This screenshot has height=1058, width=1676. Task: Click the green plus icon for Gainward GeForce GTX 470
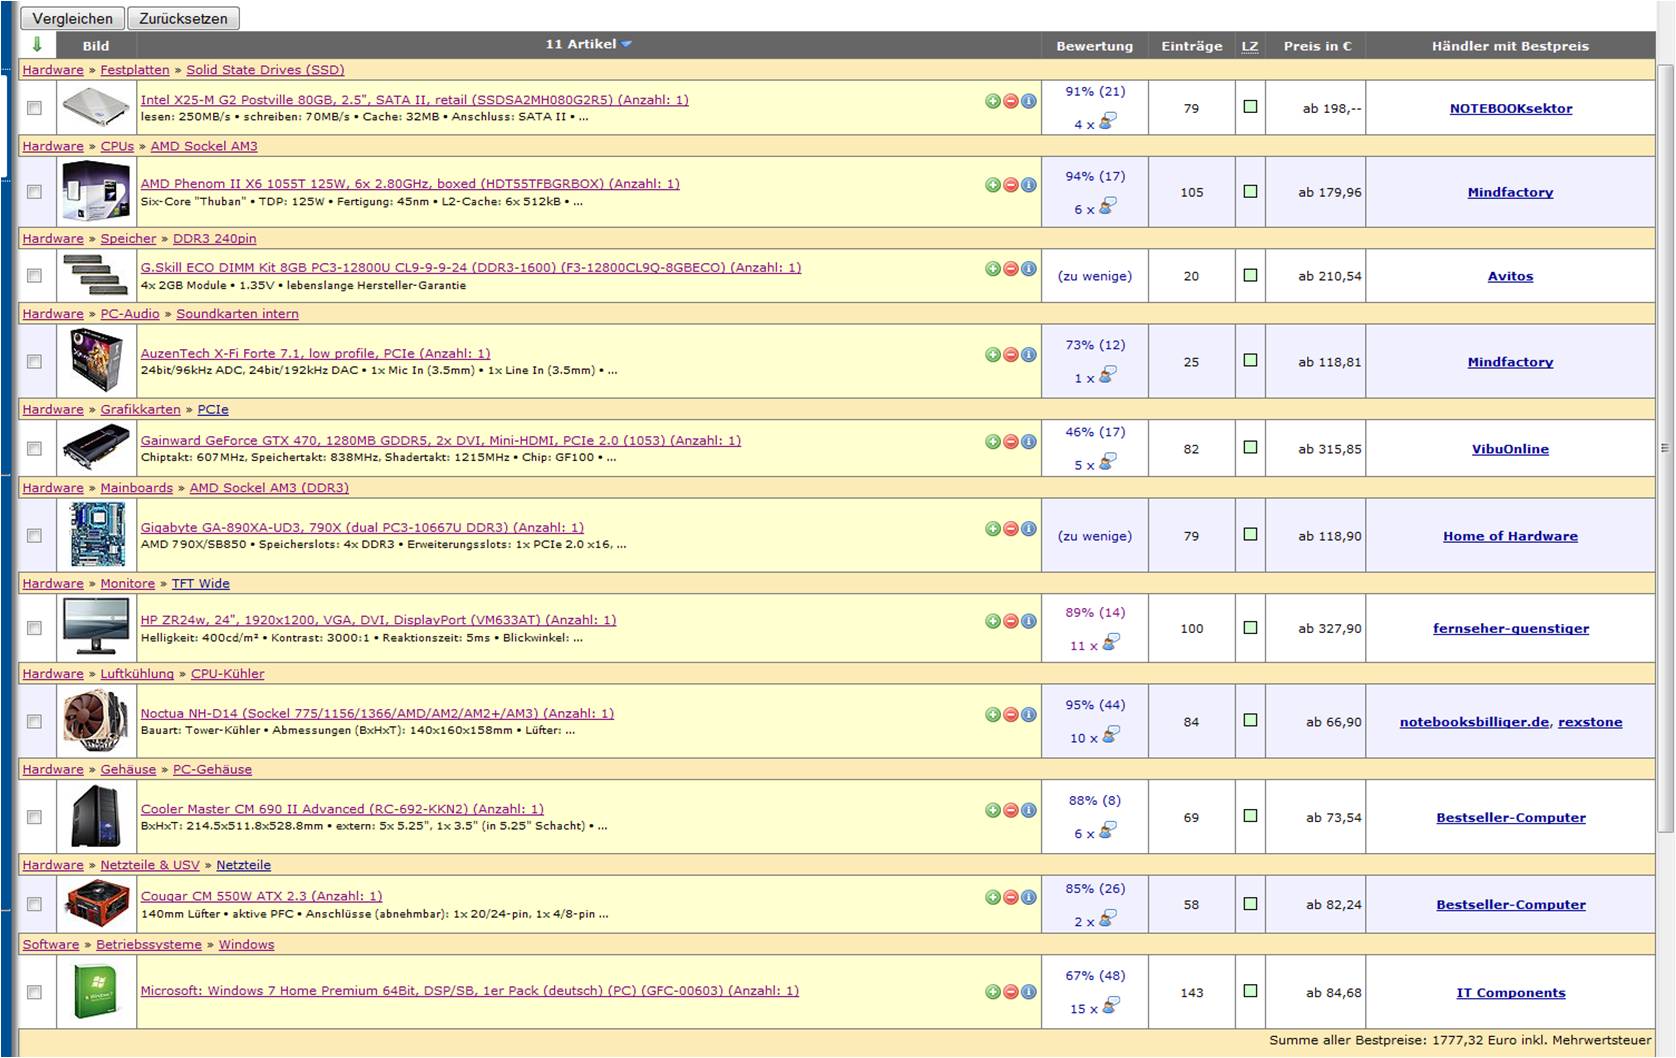coord(992,442)
